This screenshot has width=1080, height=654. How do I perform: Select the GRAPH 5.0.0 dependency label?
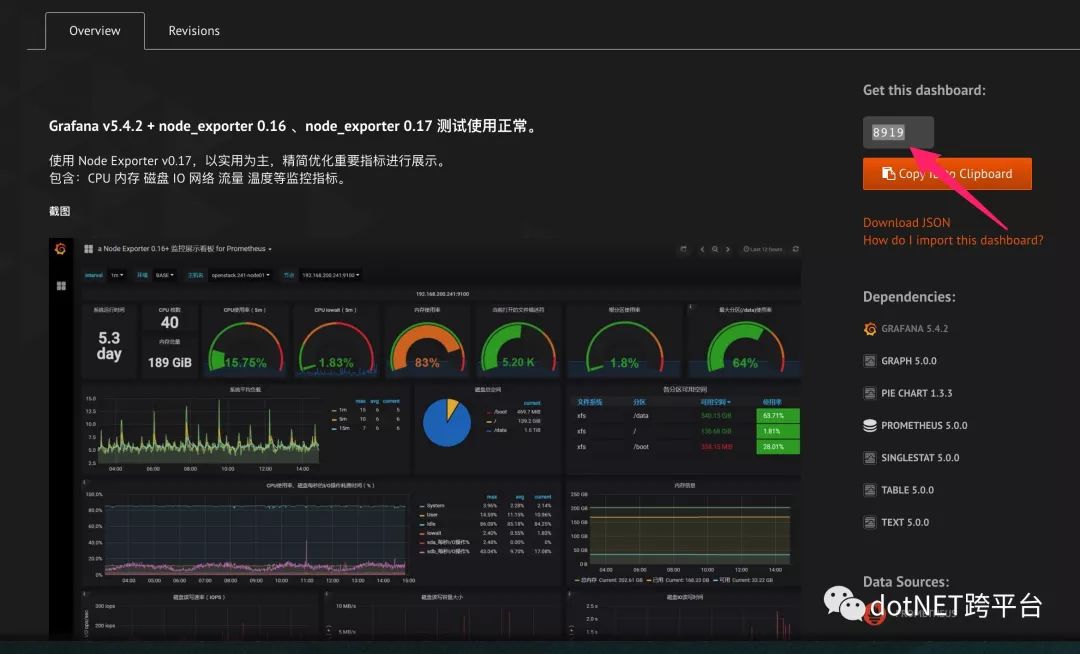[x=908, y=361]
